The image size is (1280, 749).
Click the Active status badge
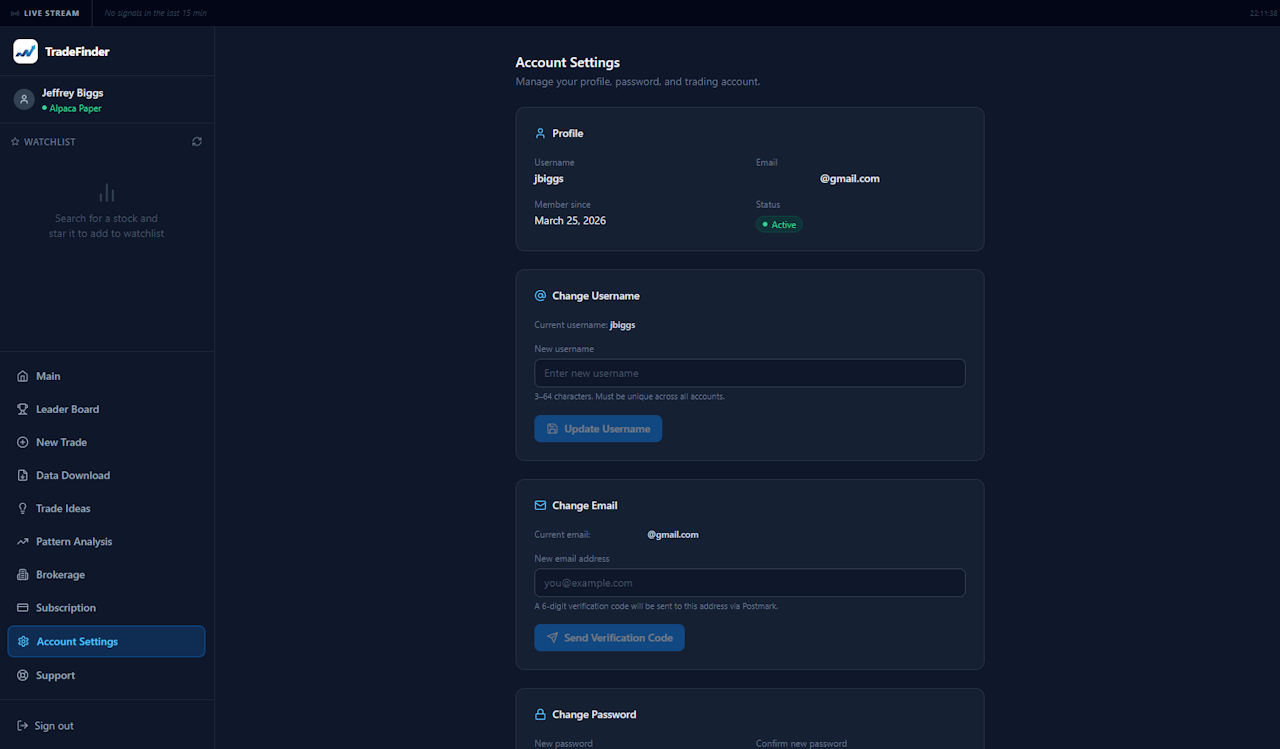[x=779, y=225]
